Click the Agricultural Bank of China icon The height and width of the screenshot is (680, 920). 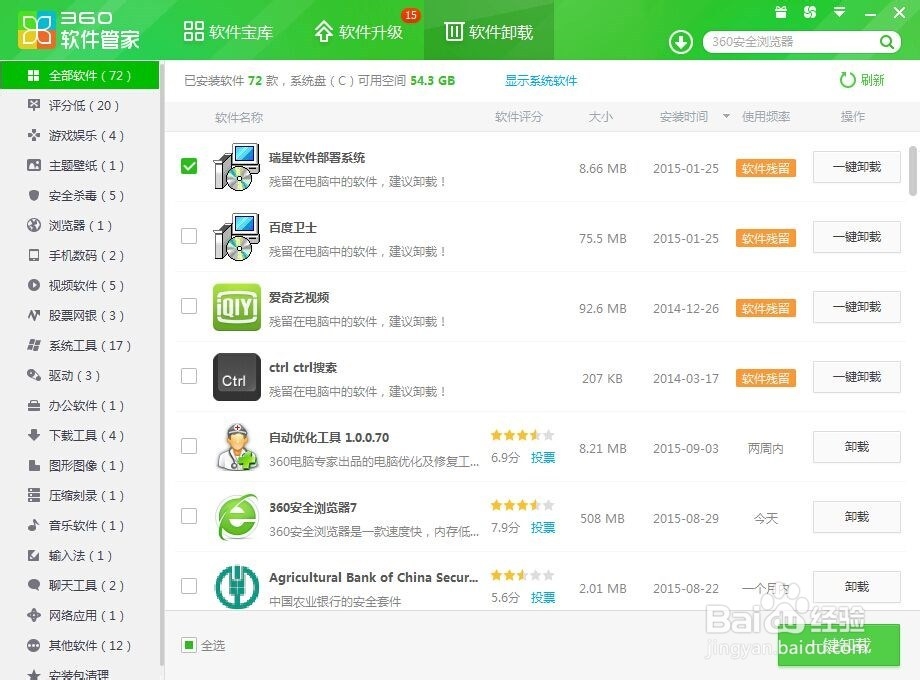pyautogui.click(x=236, y=586)
